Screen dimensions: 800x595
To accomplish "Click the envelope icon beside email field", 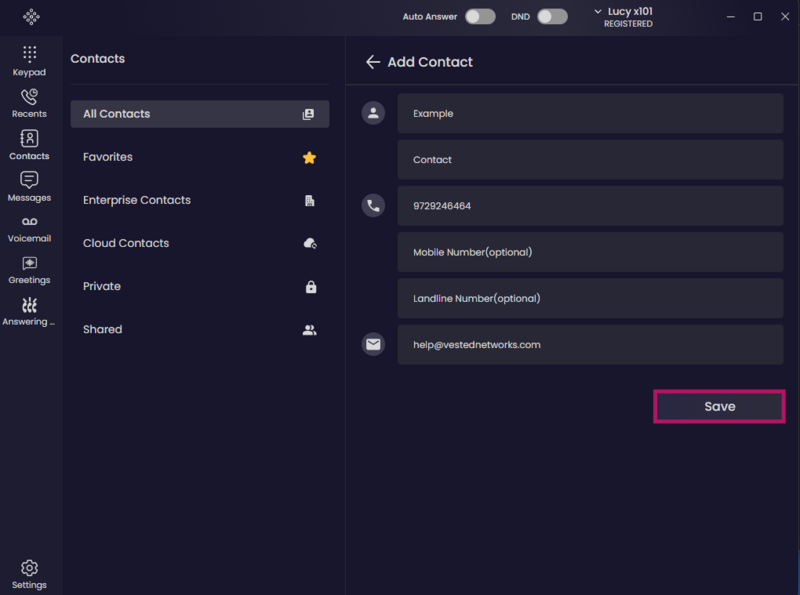I will pos(373,344).
